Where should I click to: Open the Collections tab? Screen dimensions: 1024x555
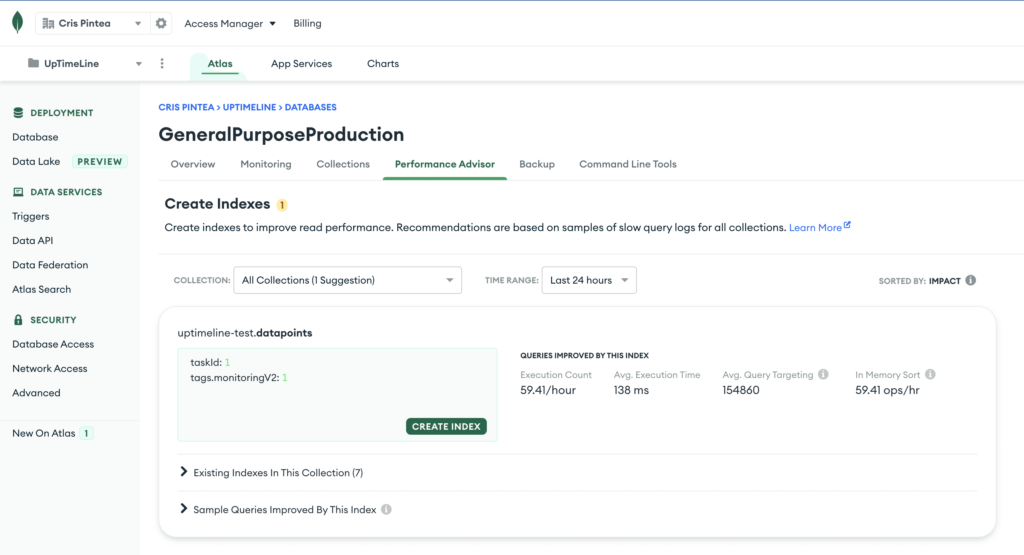click(343, 165)
